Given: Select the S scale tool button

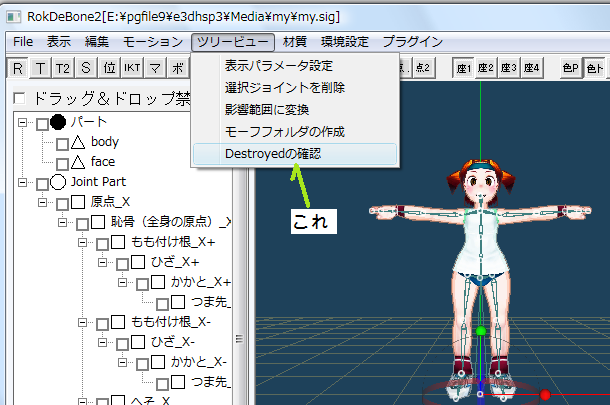Looking at the screenshot, I should click(85, 68).
